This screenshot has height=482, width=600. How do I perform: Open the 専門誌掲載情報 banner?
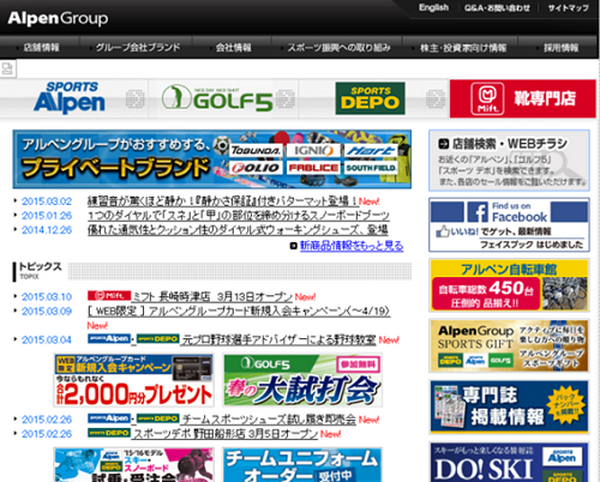click(x=509, y=407)
